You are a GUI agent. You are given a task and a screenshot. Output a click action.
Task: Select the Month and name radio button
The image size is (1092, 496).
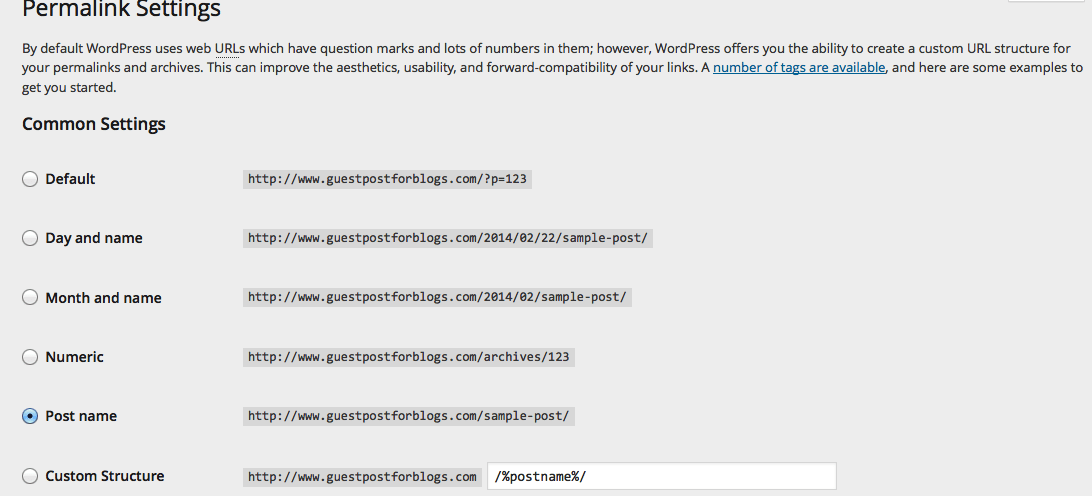30,297
